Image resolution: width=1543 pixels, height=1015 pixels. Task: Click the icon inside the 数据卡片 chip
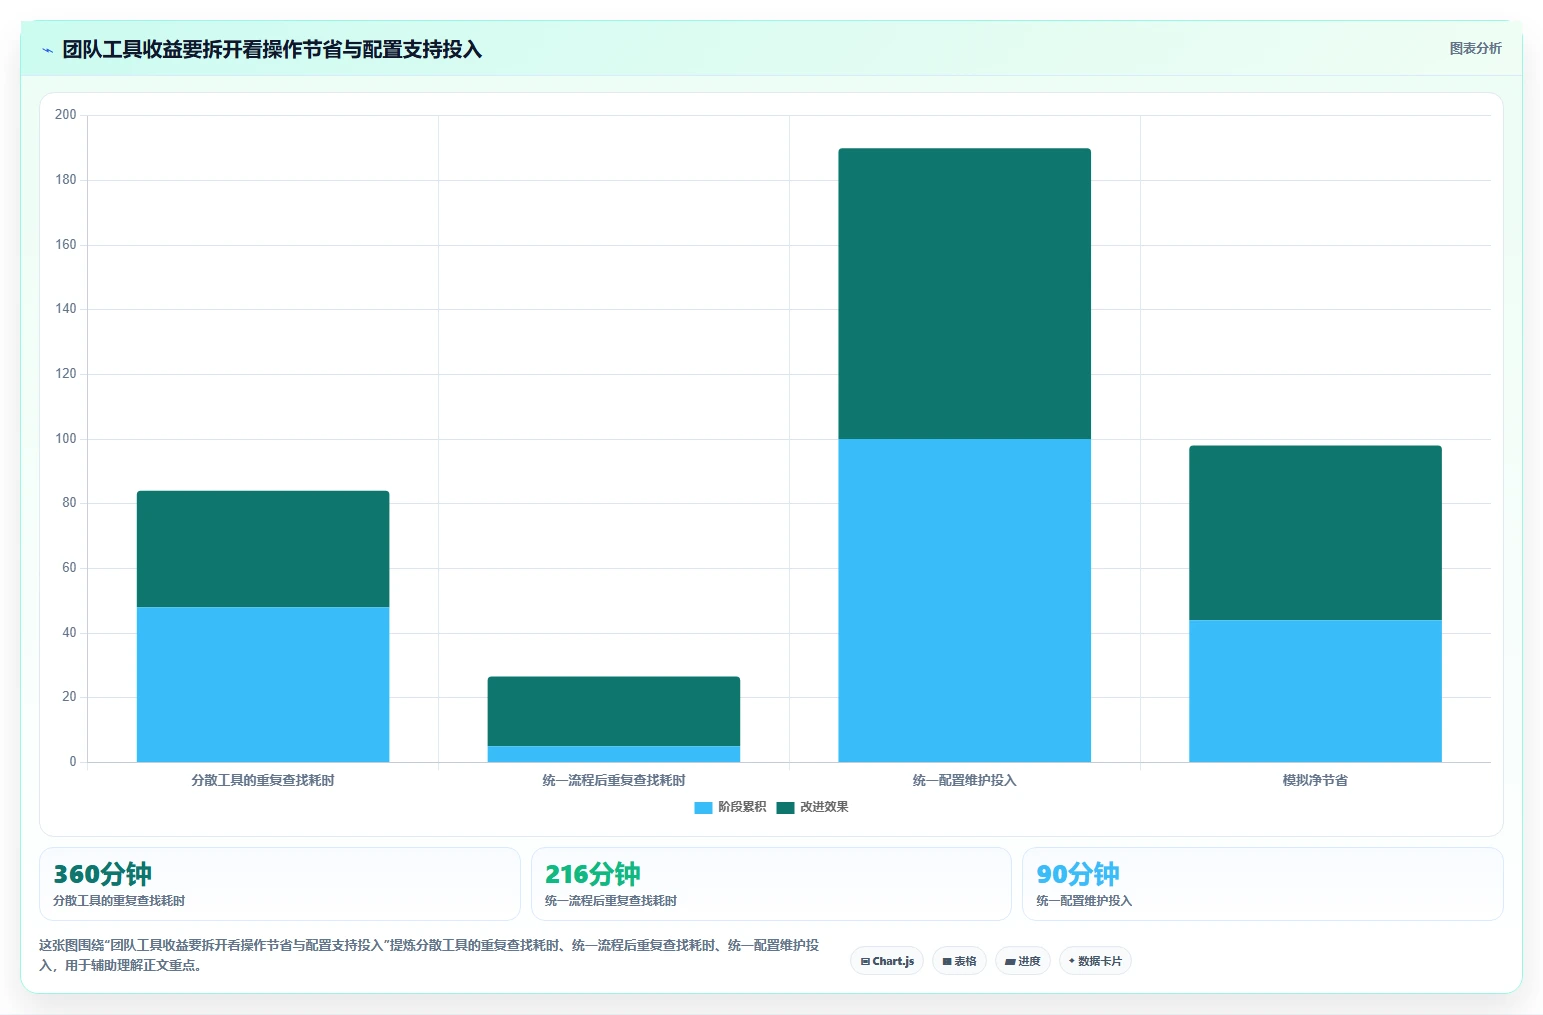[1072, 961]
